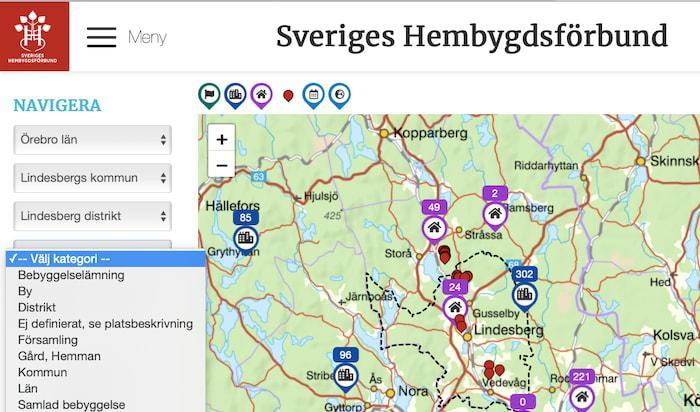Screen dimensions: 700x412
Task: Click the Kolsva label on map
Action: (x=674, y=335)
